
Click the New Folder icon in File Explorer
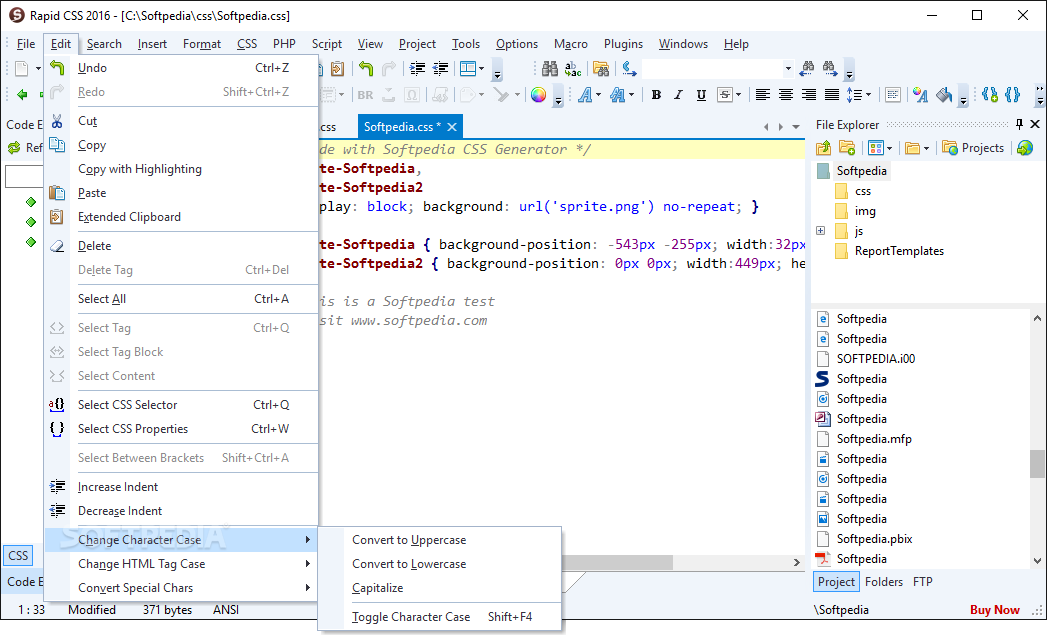pos(847,148)
